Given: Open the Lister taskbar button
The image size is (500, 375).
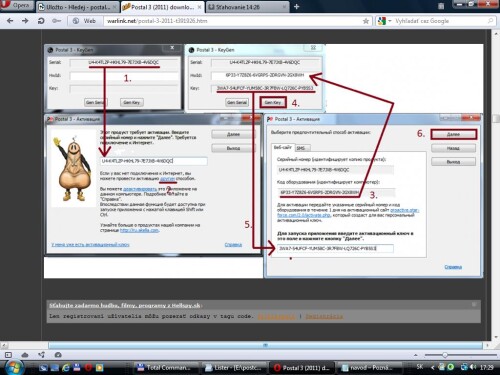Looking at the screenshot, I should click(234, 368).
